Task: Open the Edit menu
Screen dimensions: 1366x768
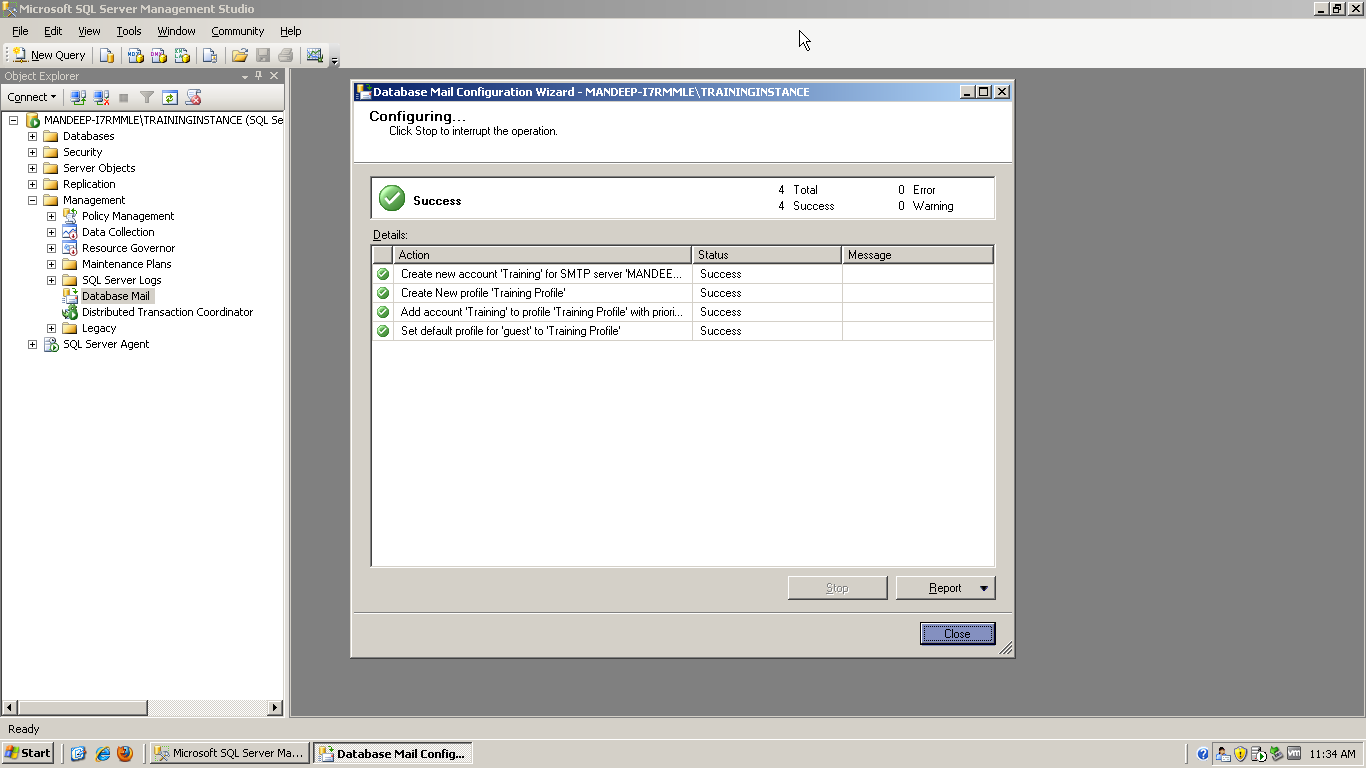Action: click(53, 31)
